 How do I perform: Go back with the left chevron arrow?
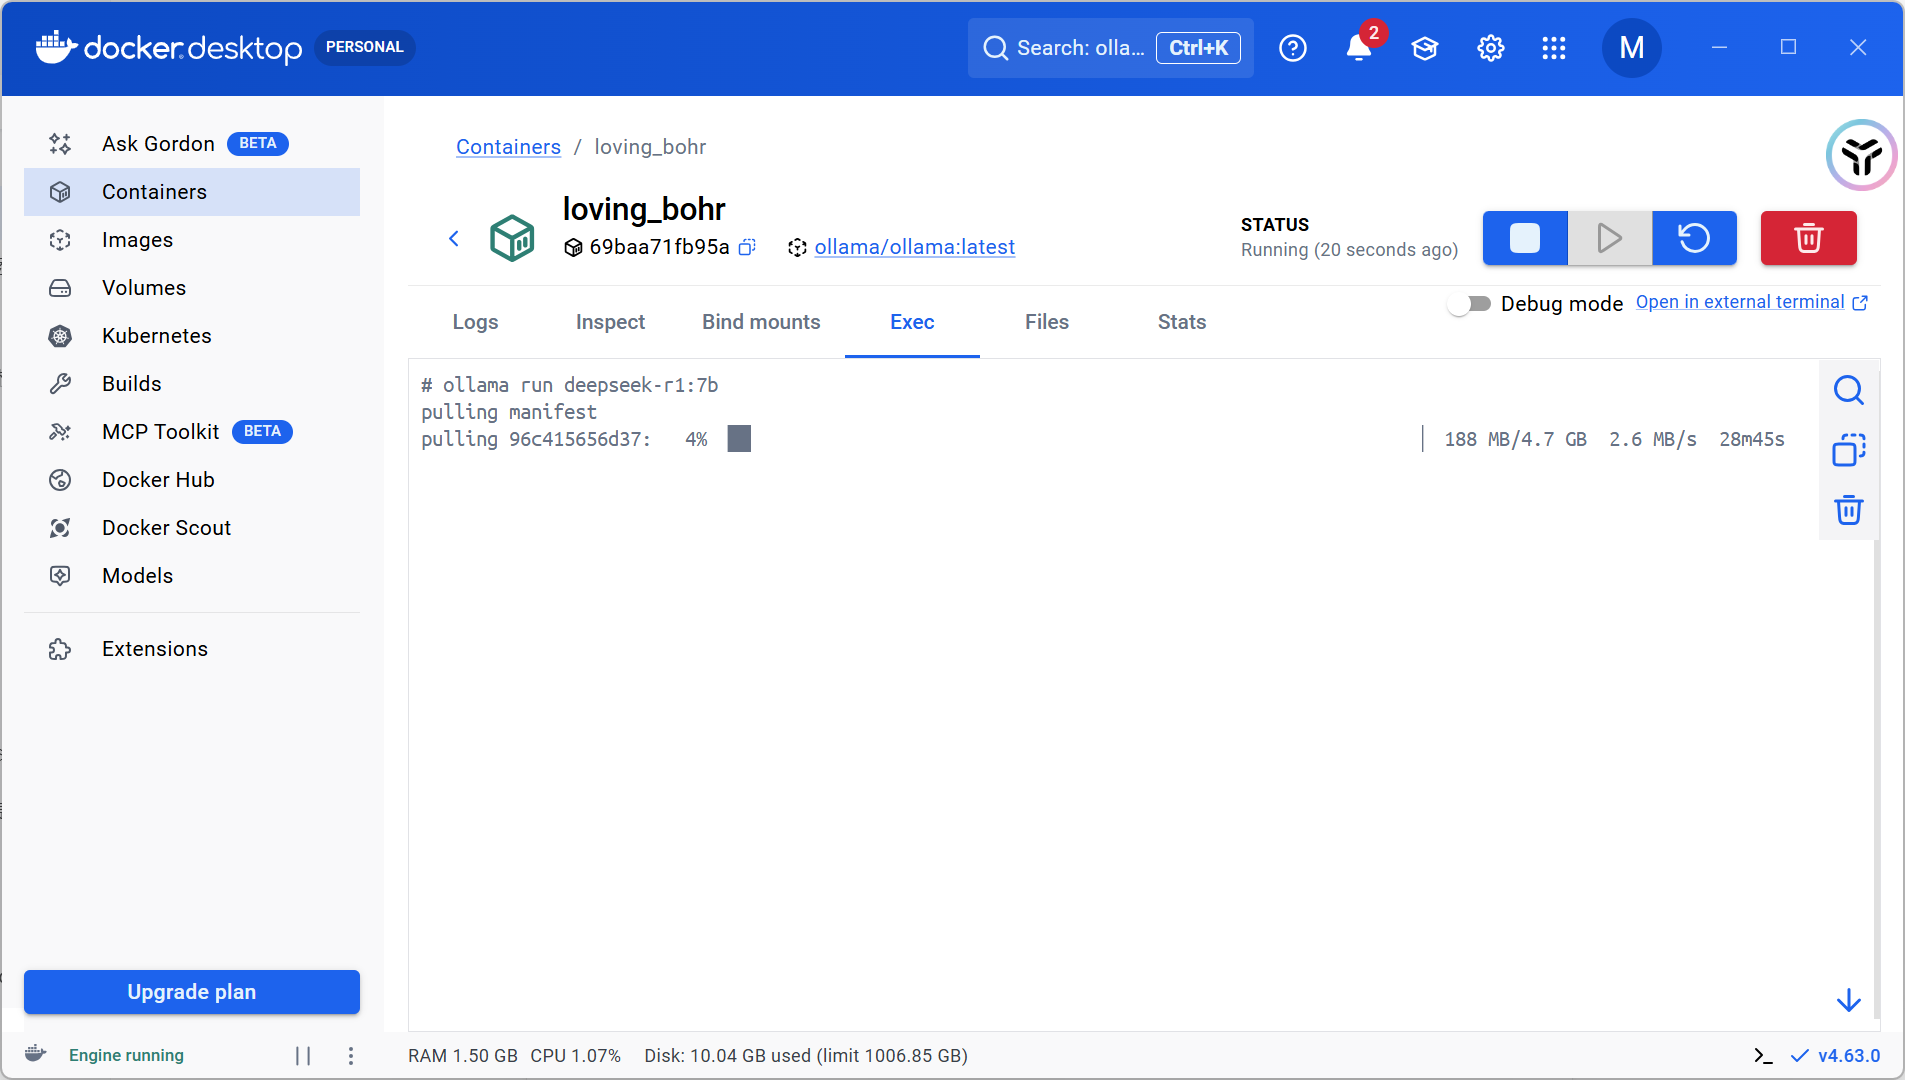pos(454,238)
